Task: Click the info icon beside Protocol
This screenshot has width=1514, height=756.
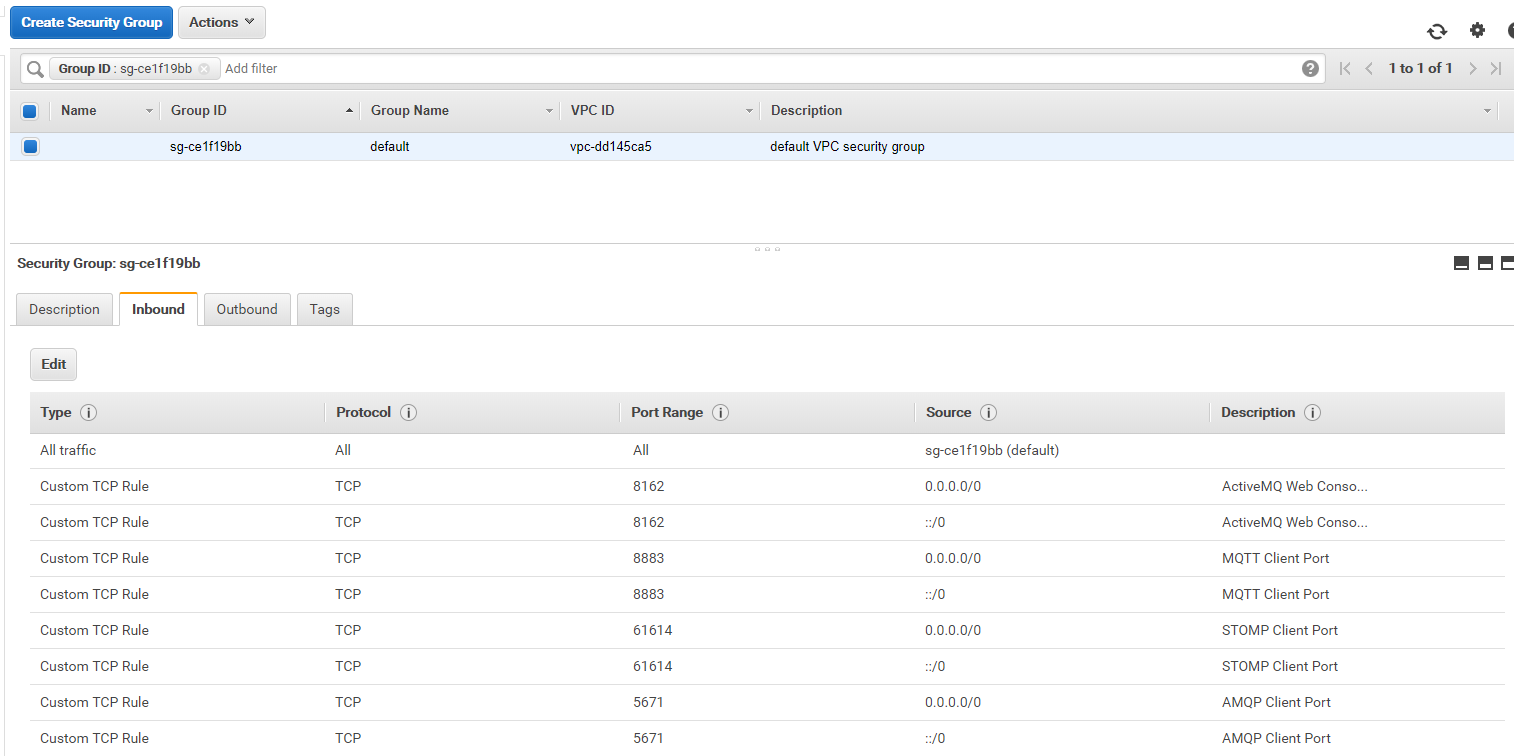Action: click(x=408, y=413)
